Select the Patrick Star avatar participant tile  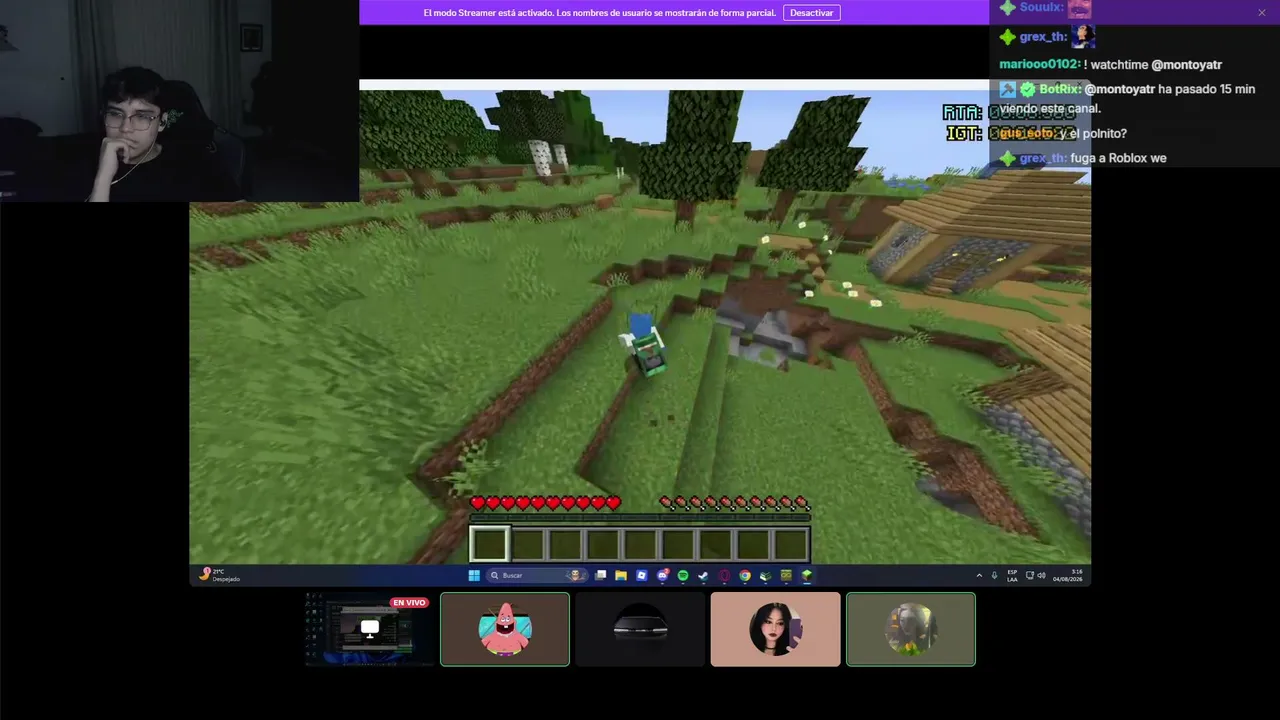tap(505, 629)
